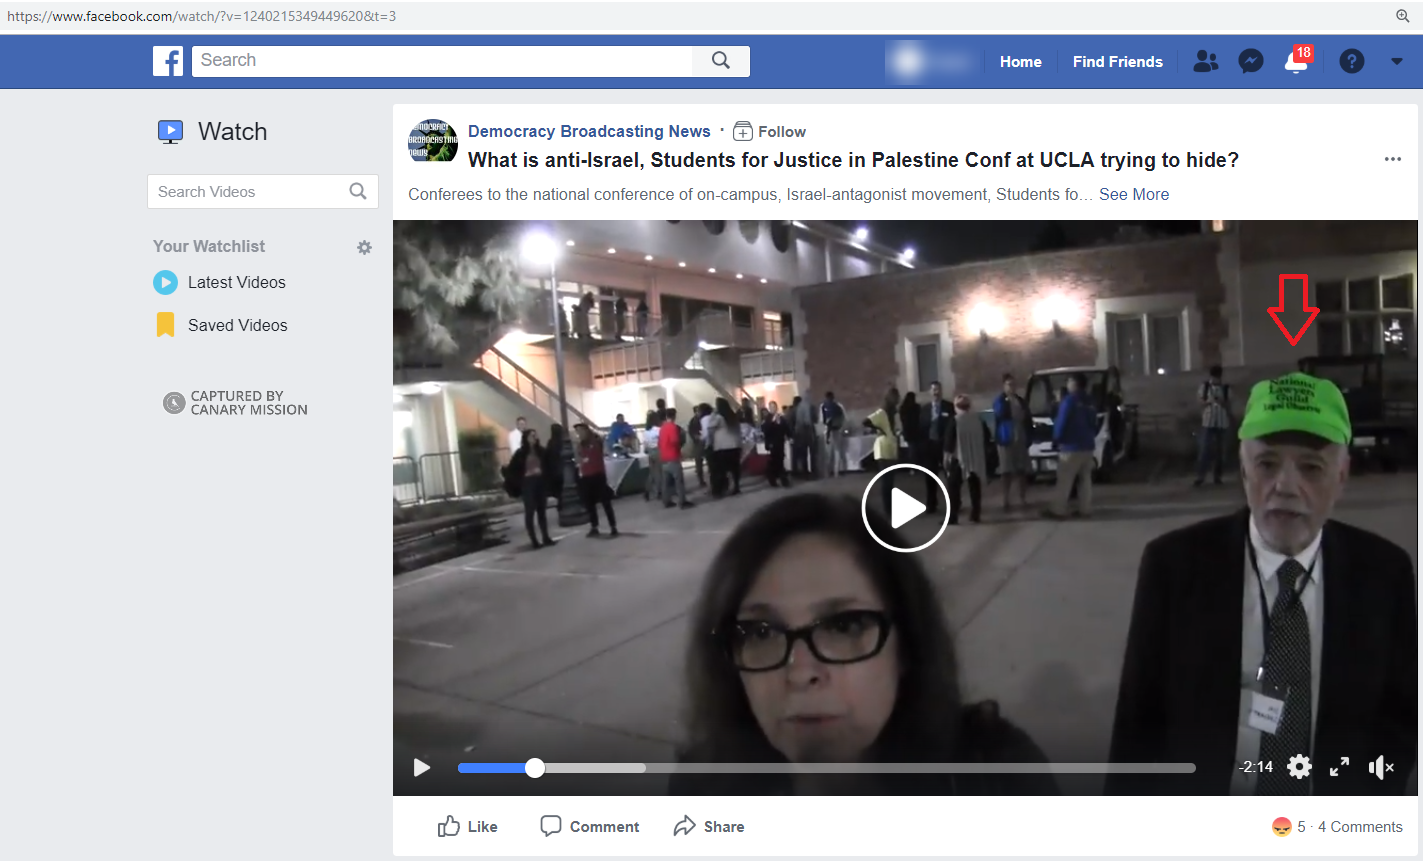Click the Facebook logo icon
The image size is (1423, 861).
coord(168,61)
